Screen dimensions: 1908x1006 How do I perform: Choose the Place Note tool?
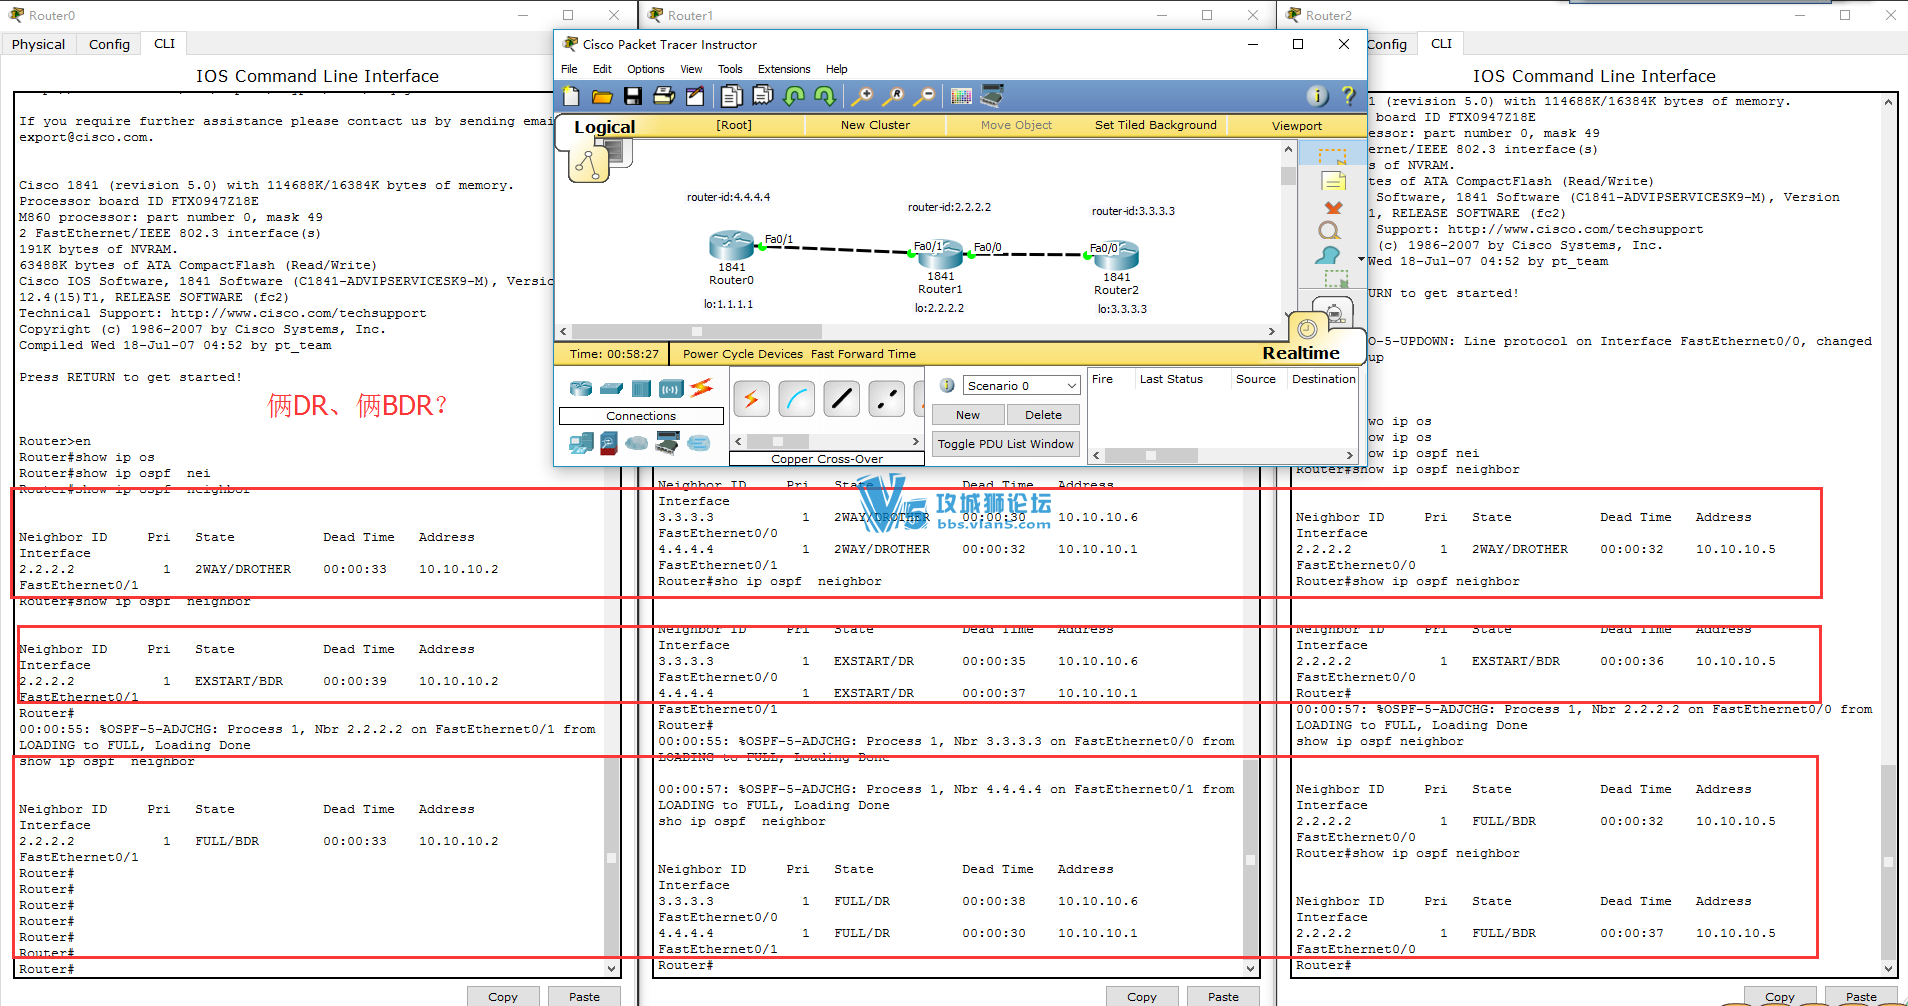1333,182
